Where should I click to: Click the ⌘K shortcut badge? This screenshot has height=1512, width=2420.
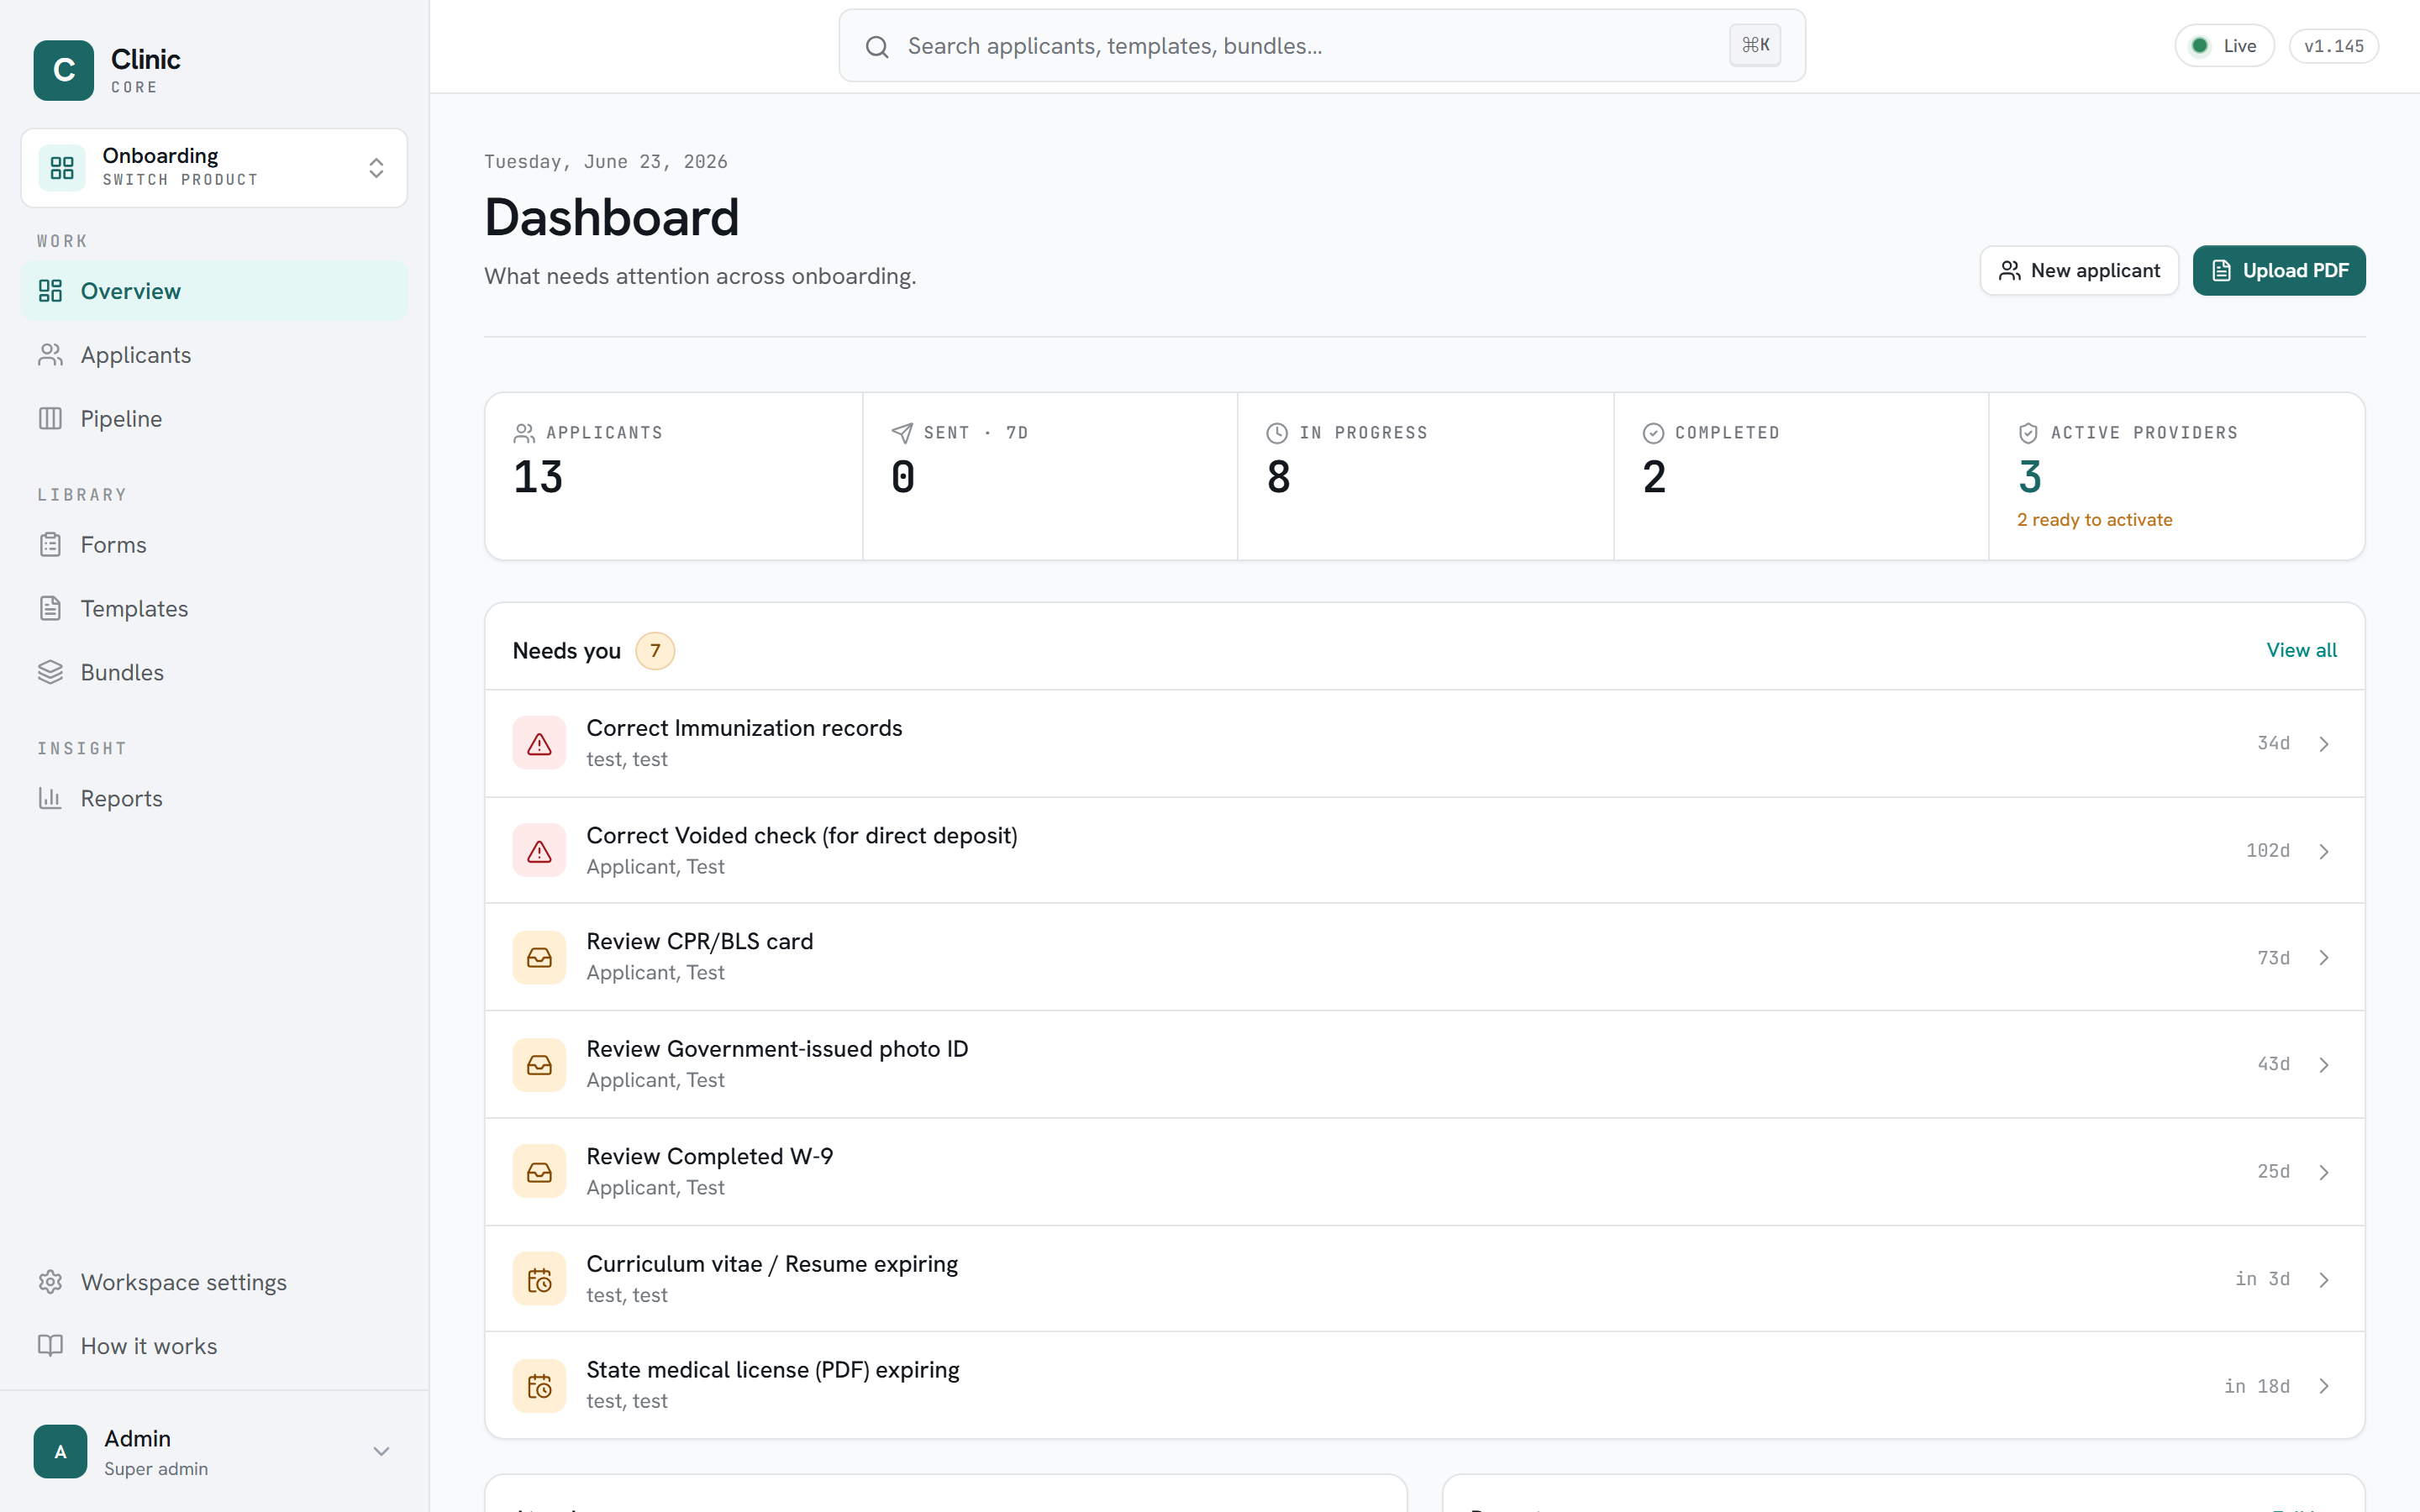(x=1755, y=45)
